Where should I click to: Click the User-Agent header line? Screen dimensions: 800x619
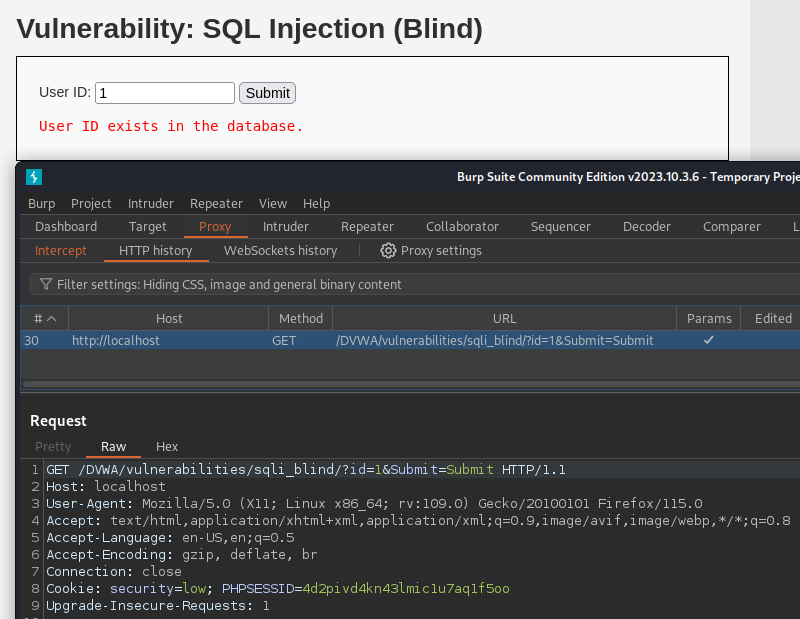[374, 504]
